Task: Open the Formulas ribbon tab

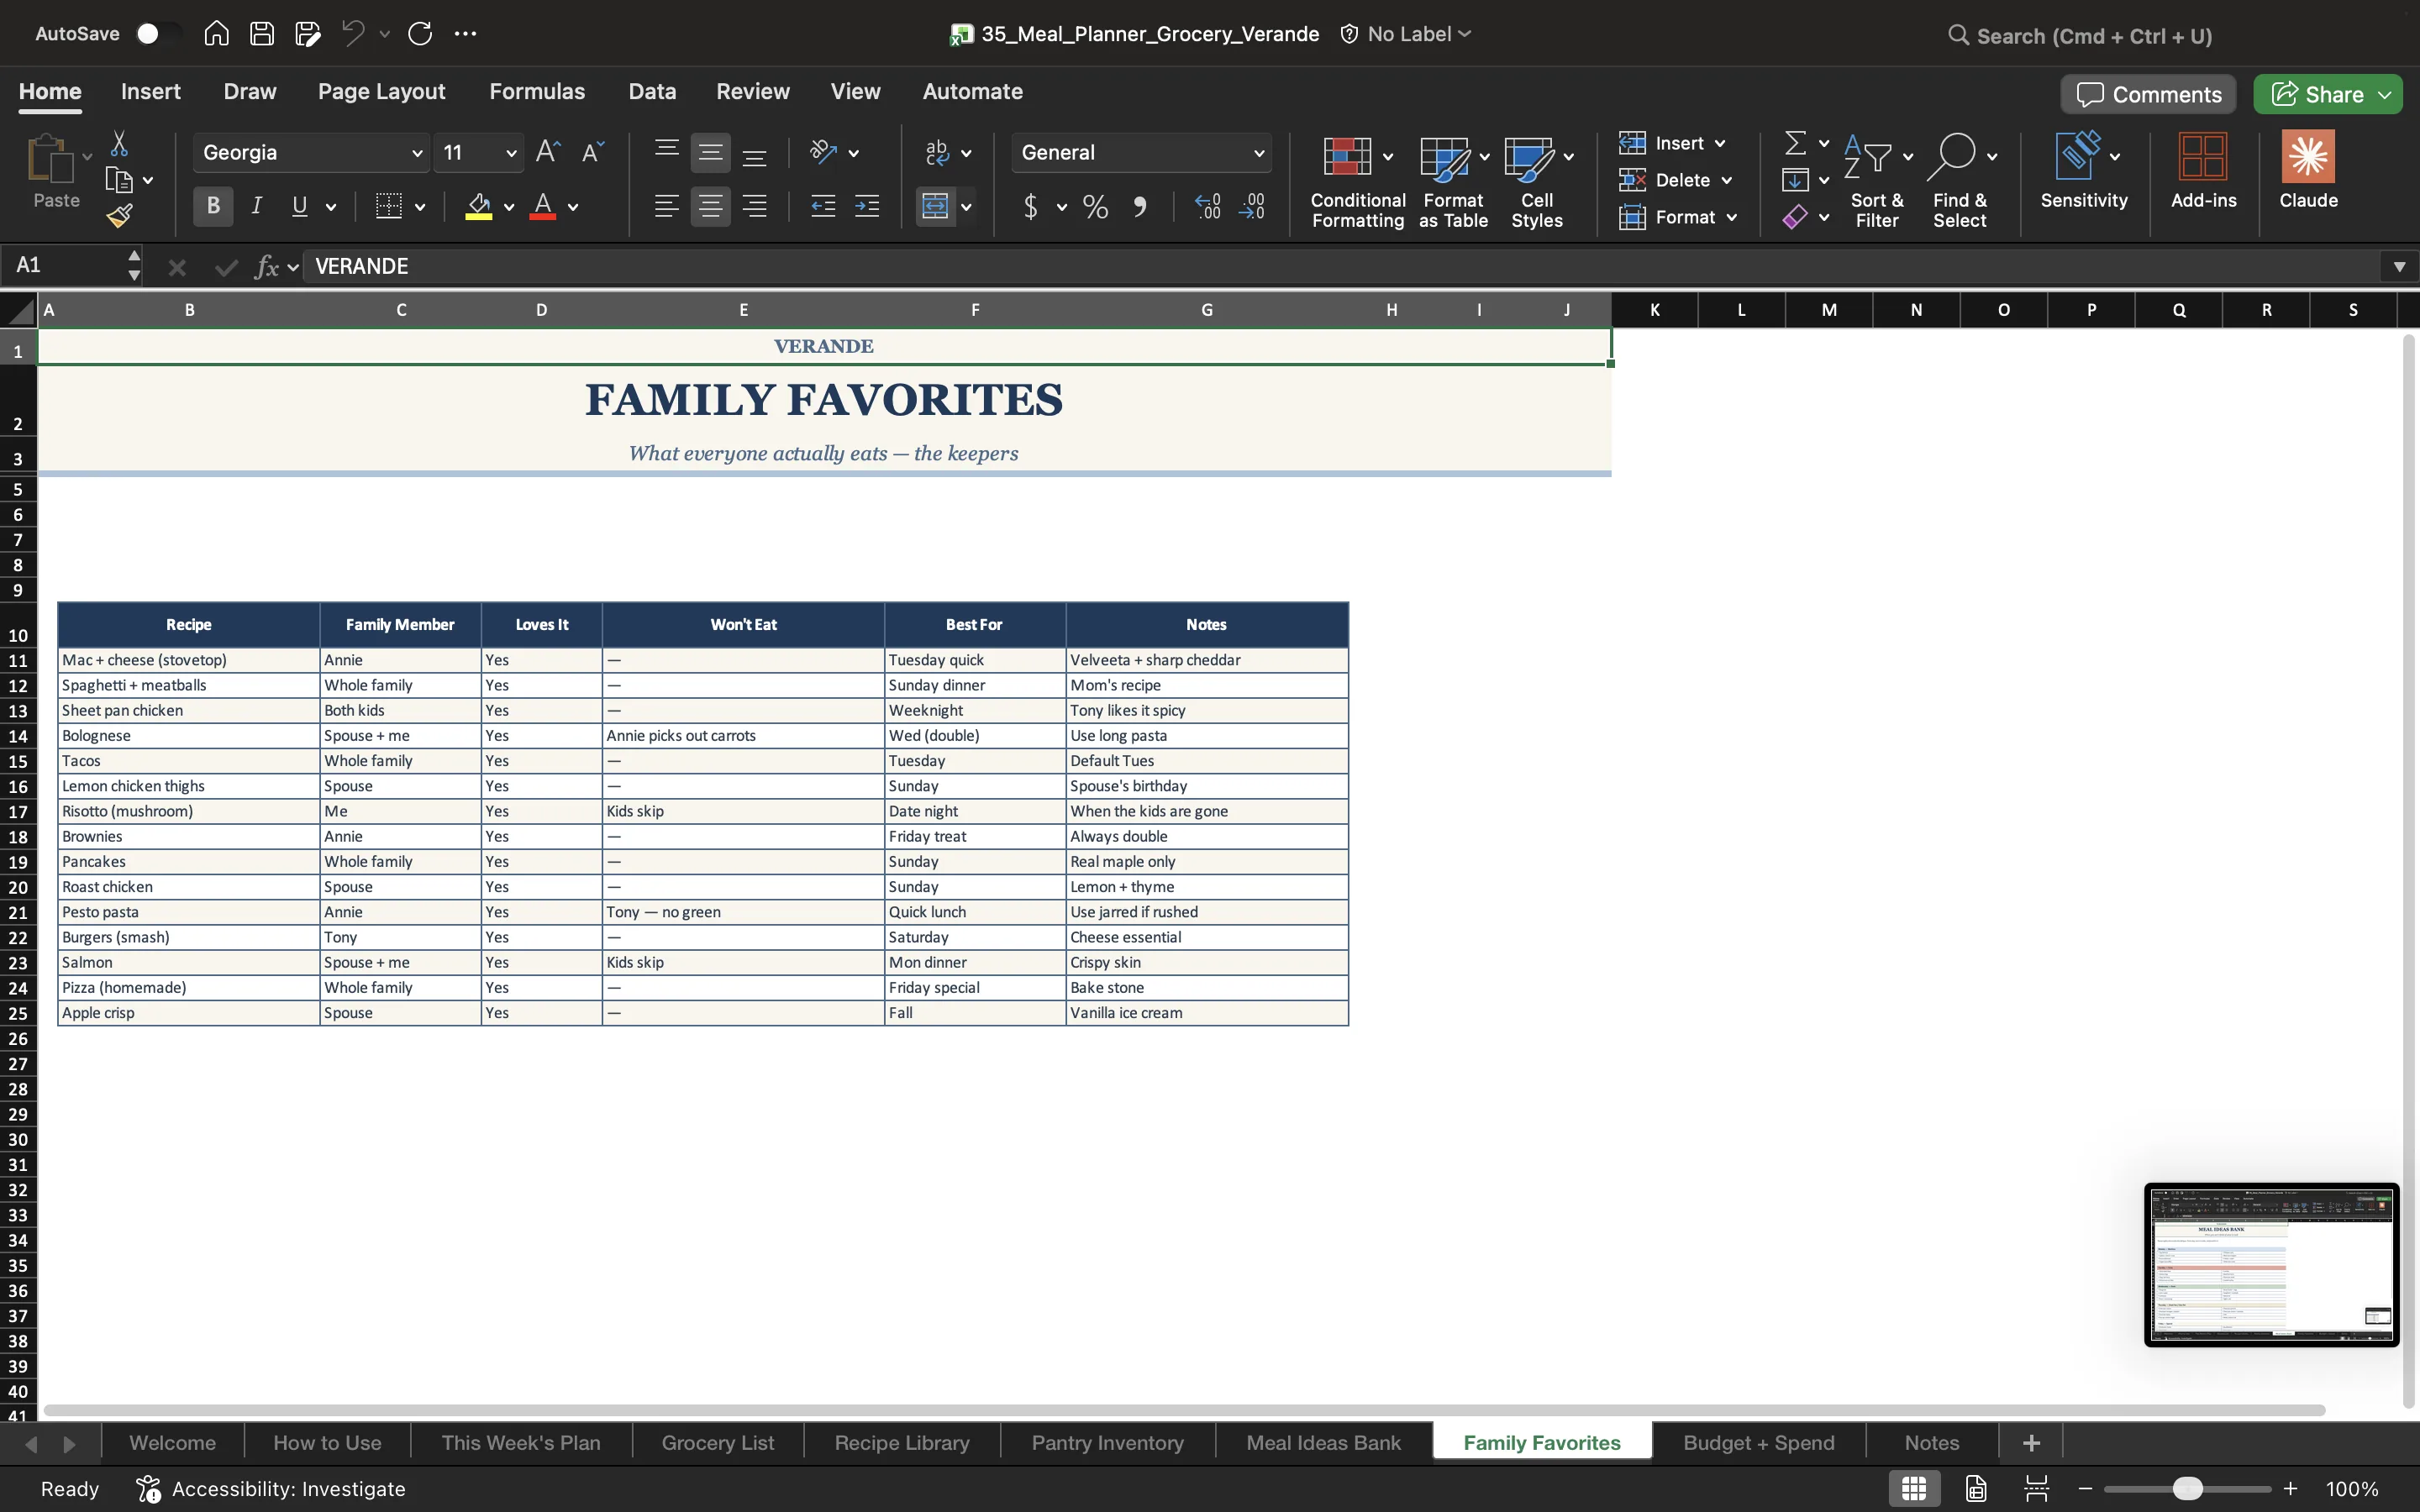Action: click(537, 92)
